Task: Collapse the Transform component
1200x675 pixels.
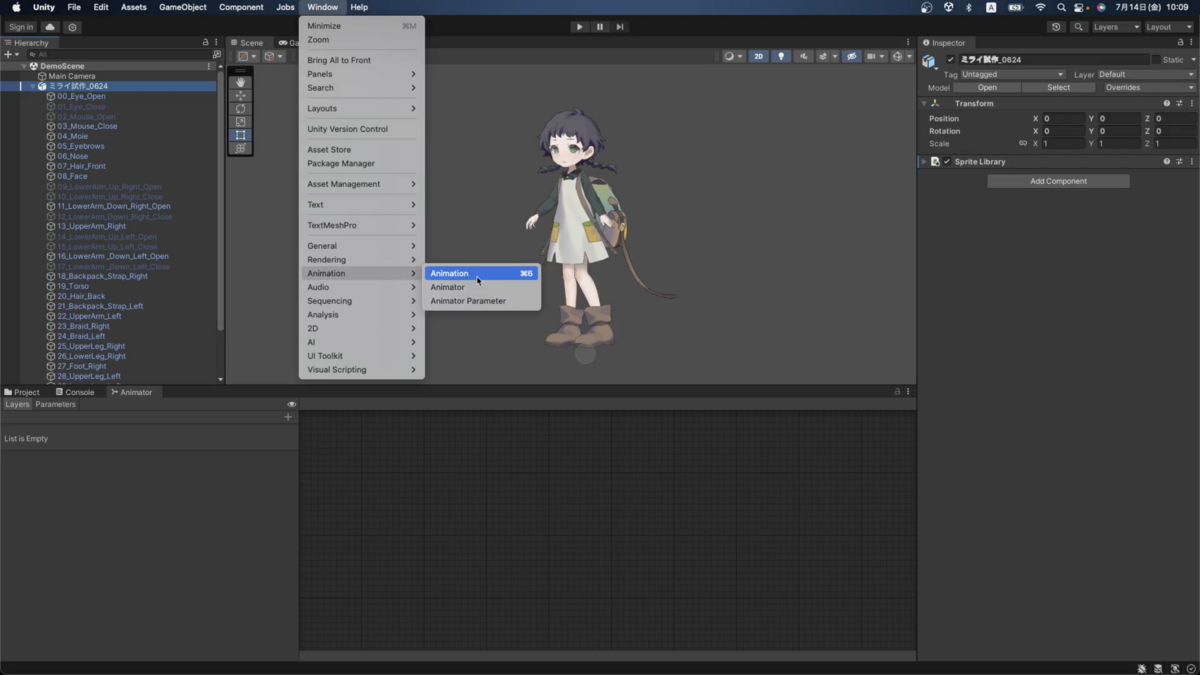Action: click(x=924, y=103)
